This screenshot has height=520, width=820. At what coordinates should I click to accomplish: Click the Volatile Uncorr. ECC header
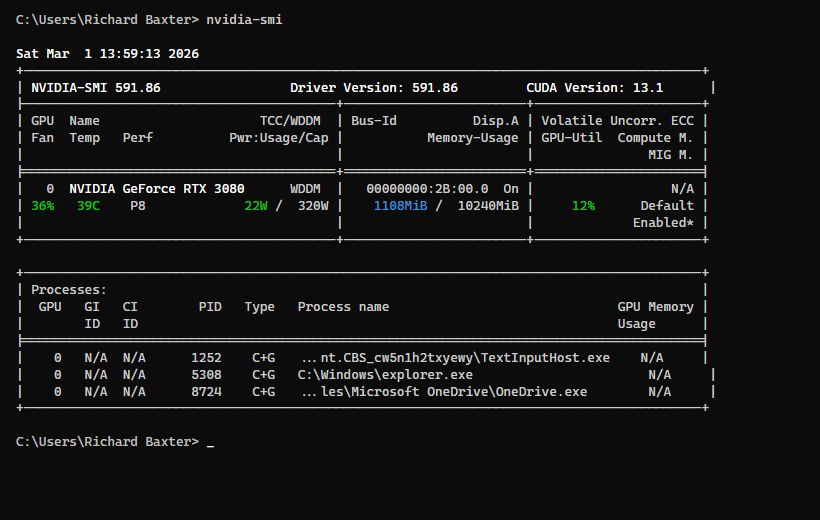(x=618, y=121)
